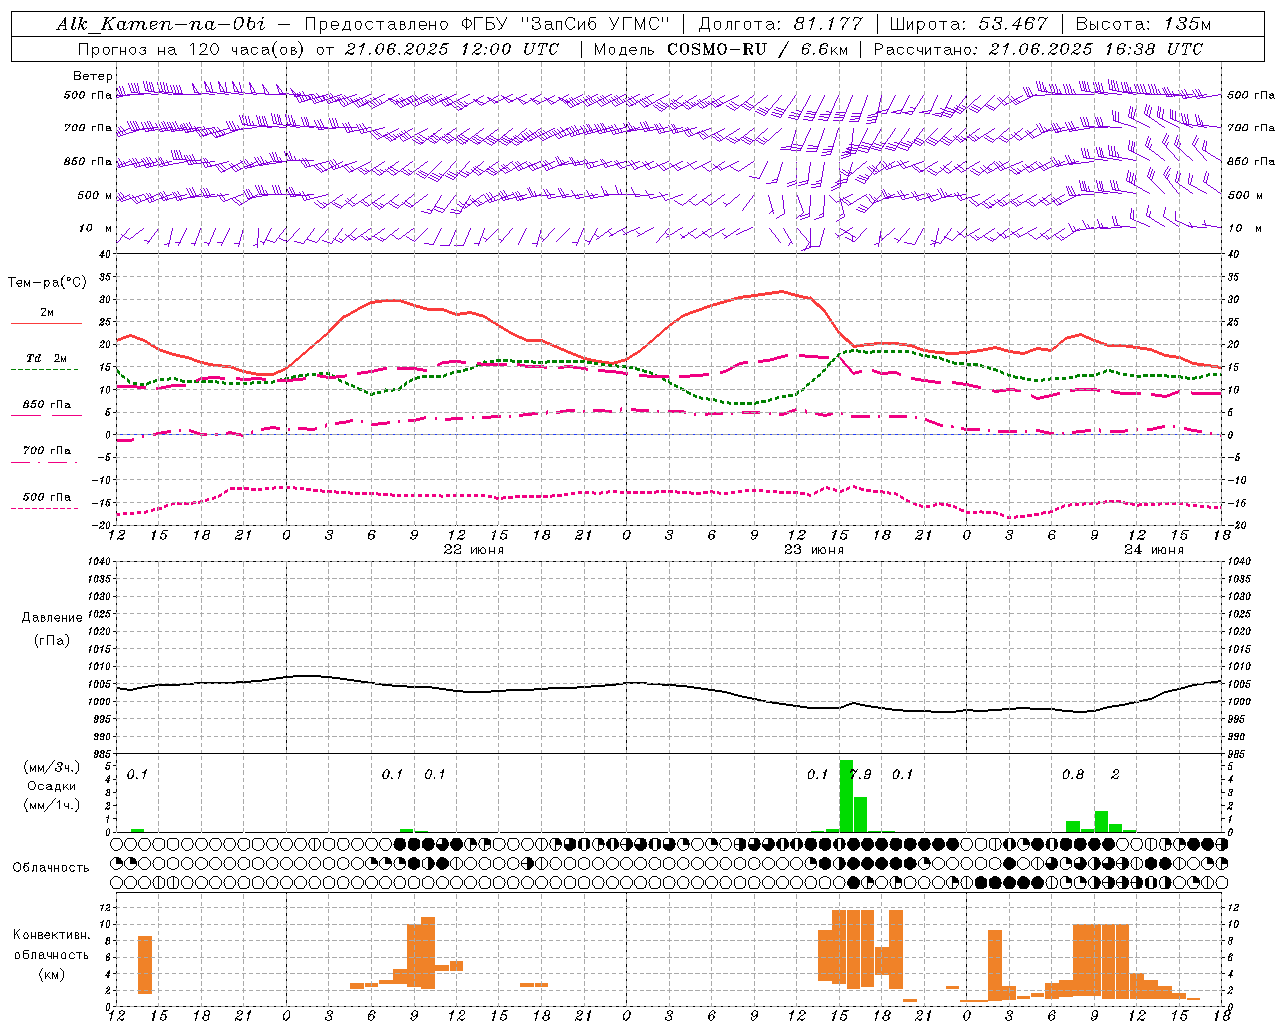Click the "24 июня" date label
This screenshot has height=1024, width=1280.
[1154, 550]
